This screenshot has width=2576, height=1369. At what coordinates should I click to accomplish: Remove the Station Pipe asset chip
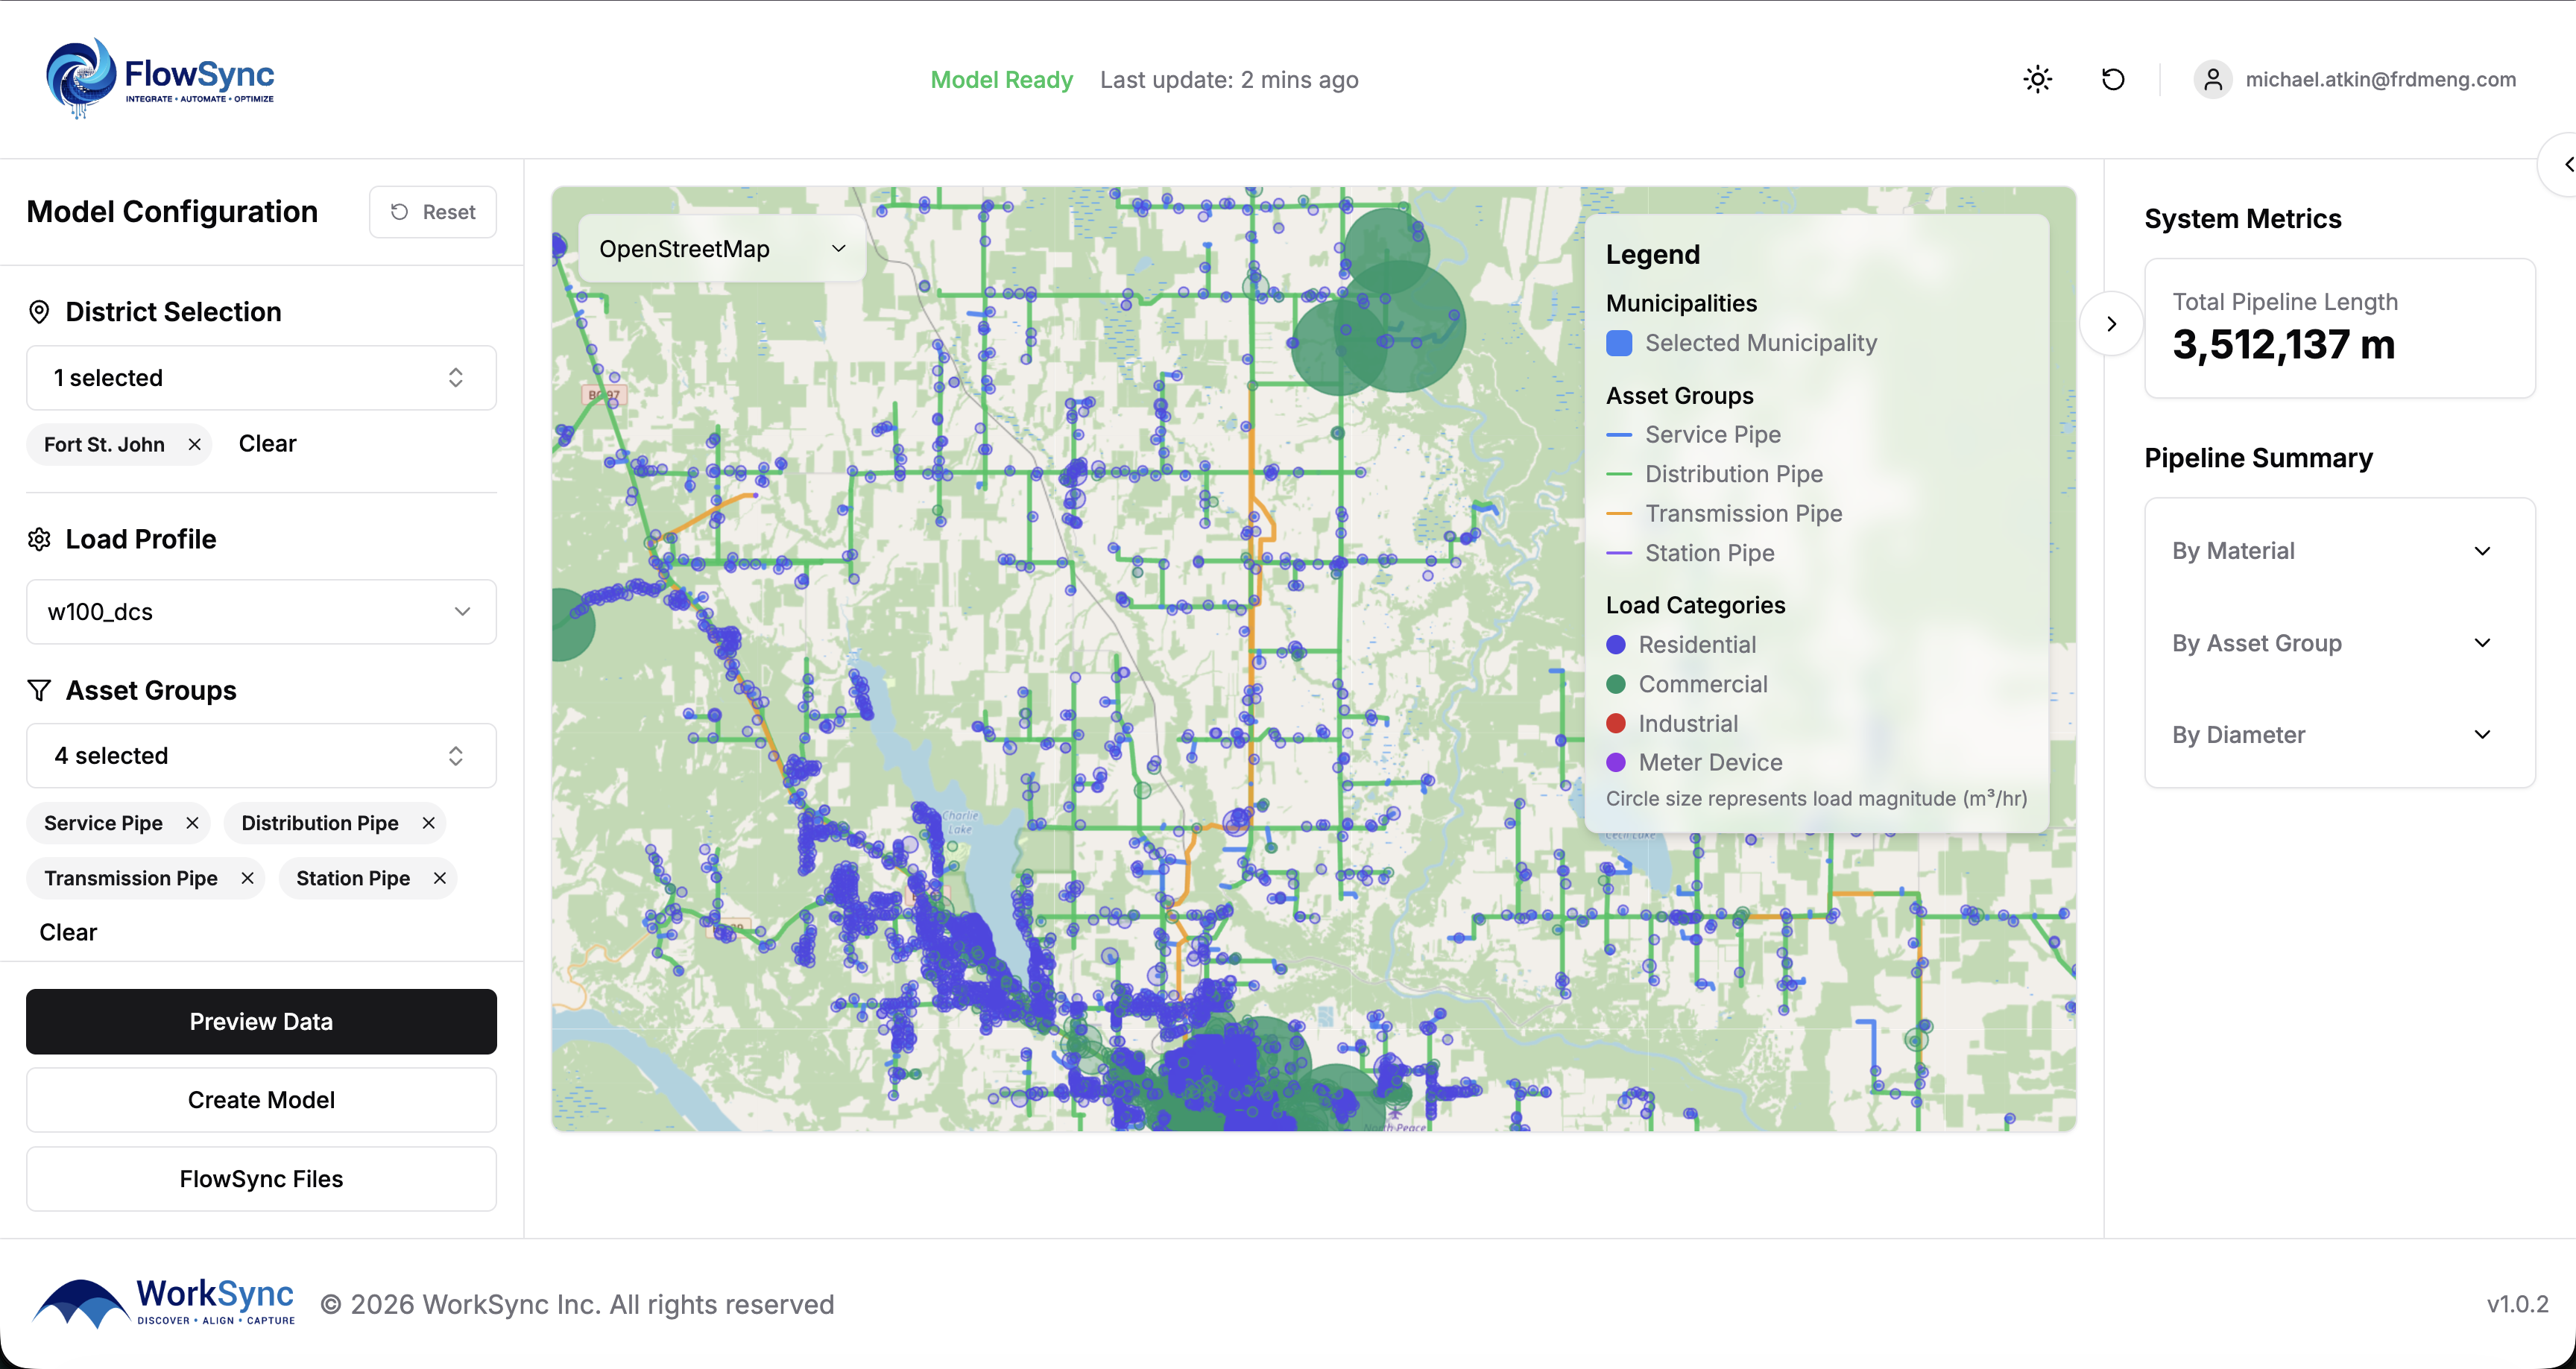438,878
